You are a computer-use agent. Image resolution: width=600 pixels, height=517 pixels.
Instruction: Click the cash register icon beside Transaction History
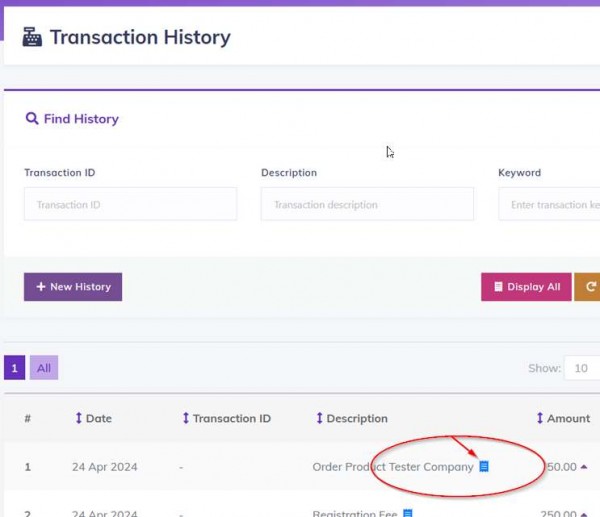pos(32,37)
